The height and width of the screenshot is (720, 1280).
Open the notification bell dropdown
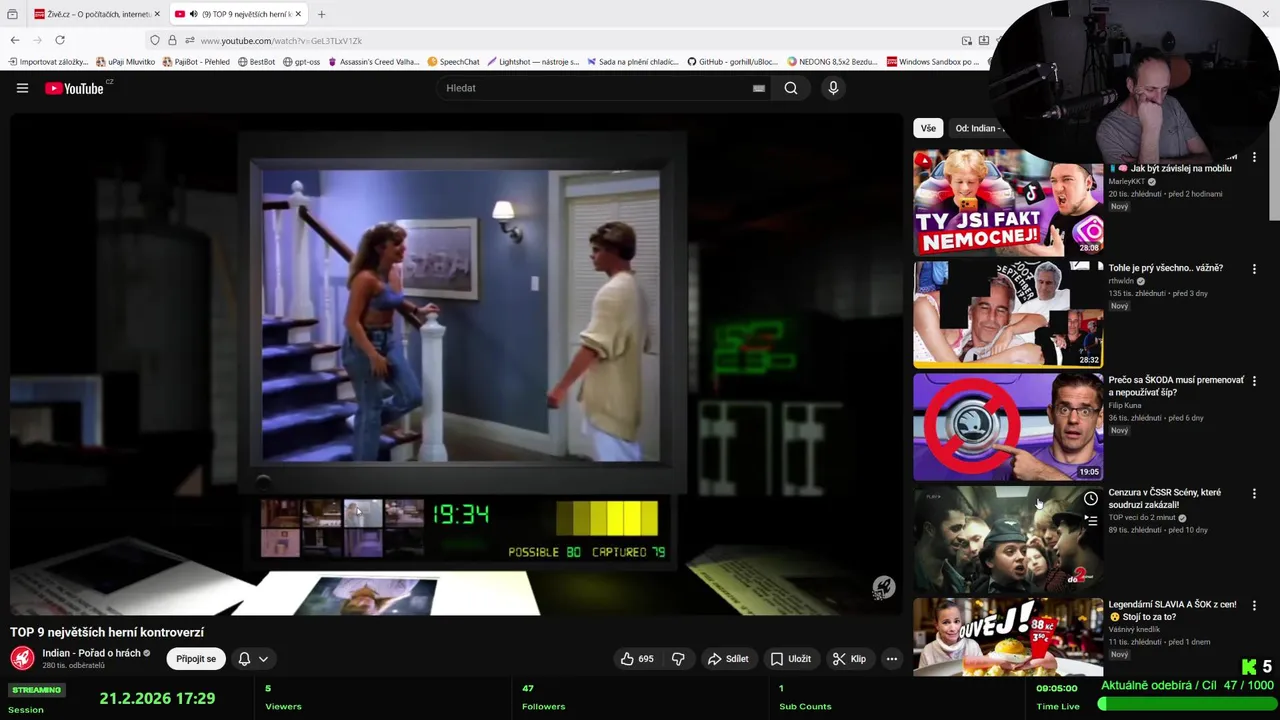253,659
